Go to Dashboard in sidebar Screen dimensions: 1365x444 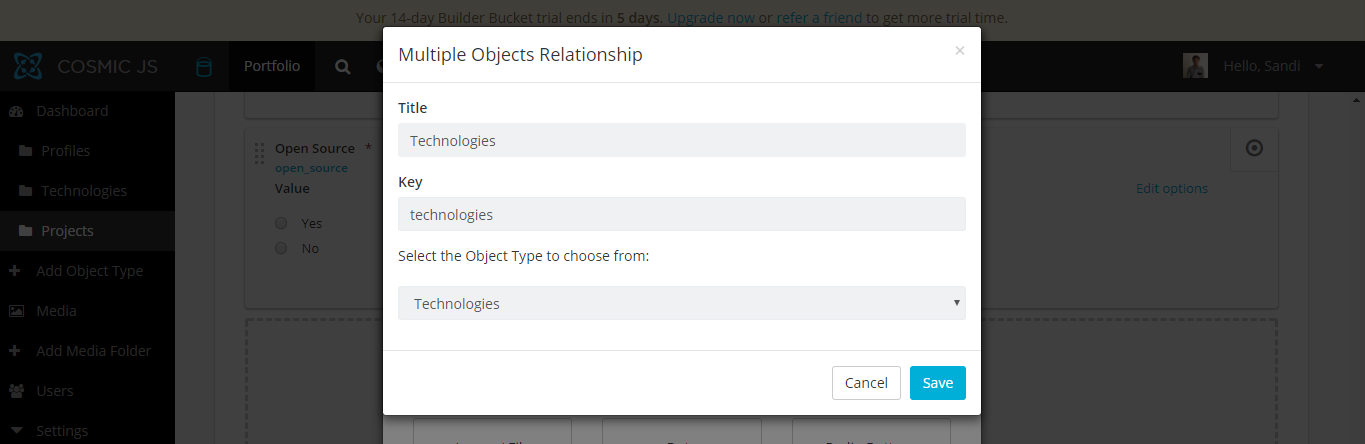[71, 111]
